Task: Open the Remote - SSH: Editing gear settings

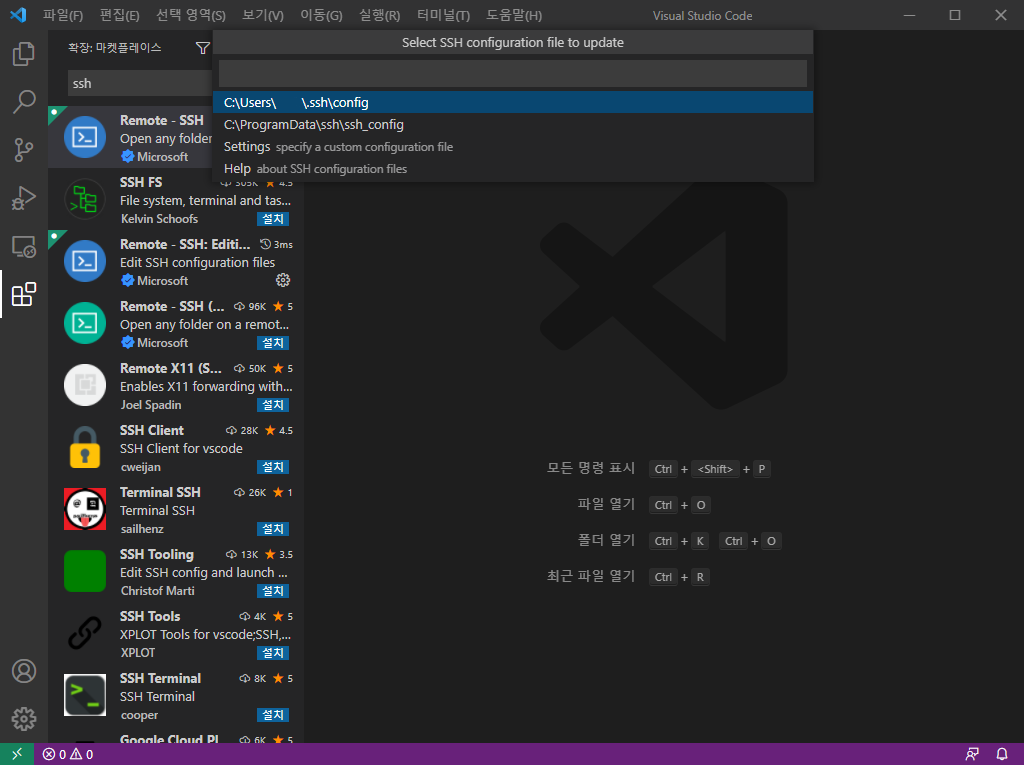Action: point(283,280)
